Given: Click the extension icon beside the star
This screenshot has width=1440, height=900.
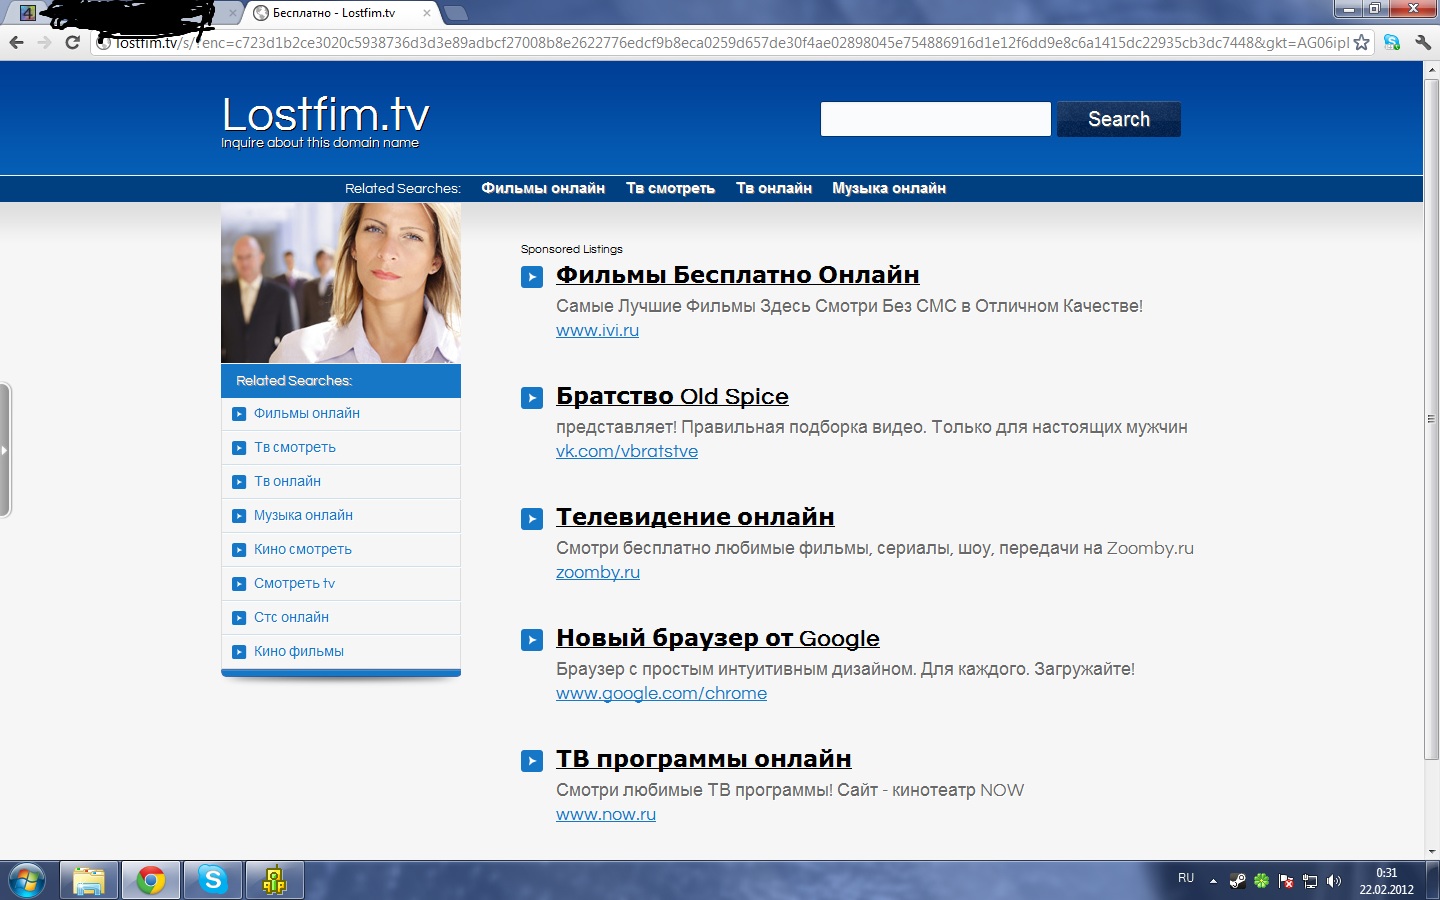Looking at the screenshot, I should click(1392, 42).
